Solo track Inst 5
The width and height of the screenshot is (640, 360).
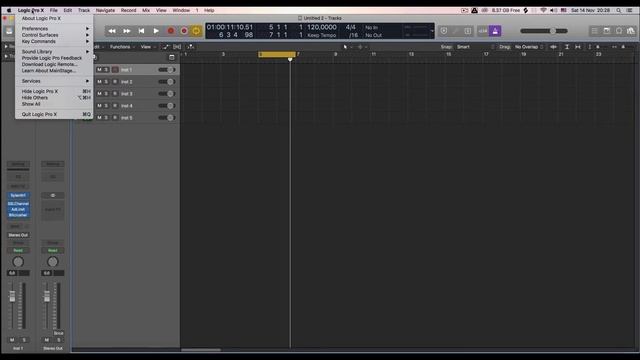click(106, 118)
